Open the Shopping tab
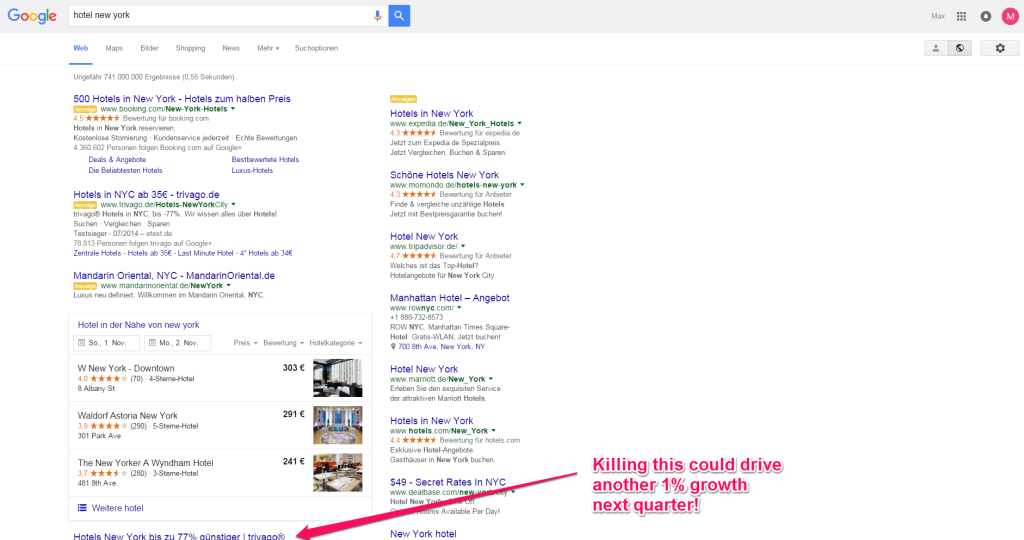 pyautogui.click(x=190, y=48)
